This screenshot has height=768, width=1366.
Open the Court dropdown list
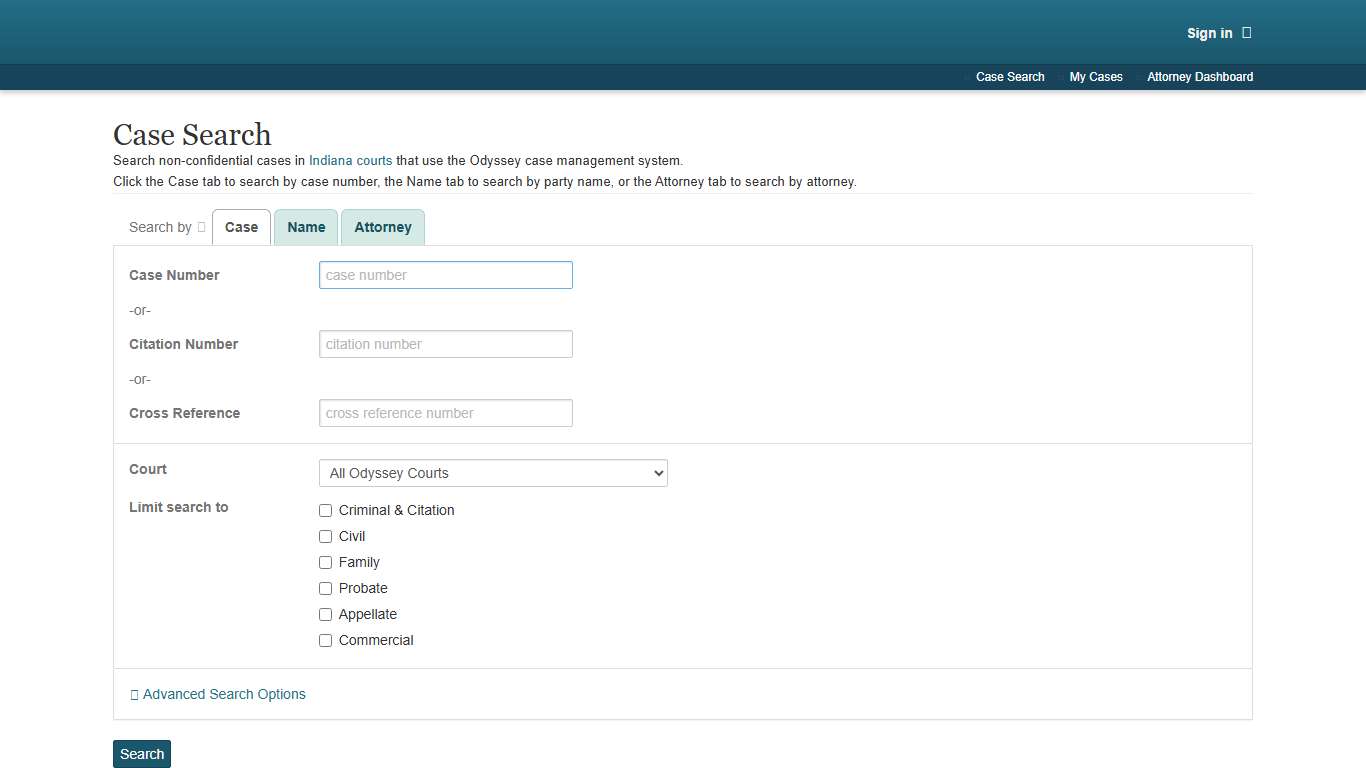click(492, 473)
